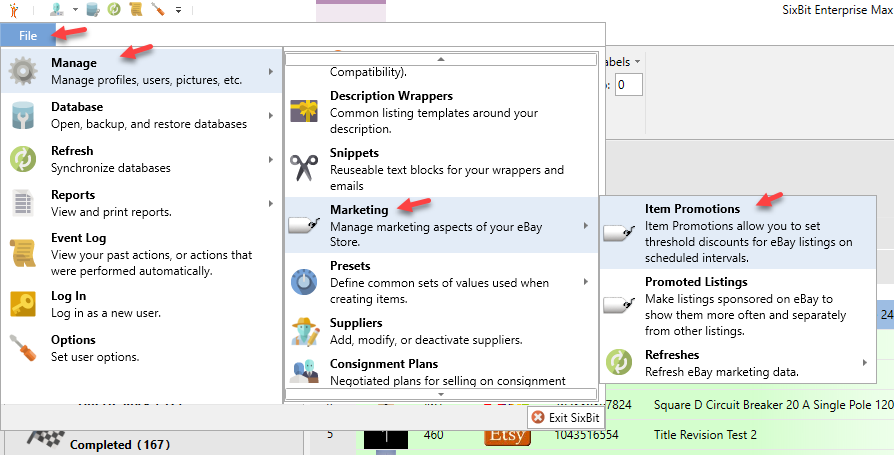Click the Reports document icon

pos(23,204)
